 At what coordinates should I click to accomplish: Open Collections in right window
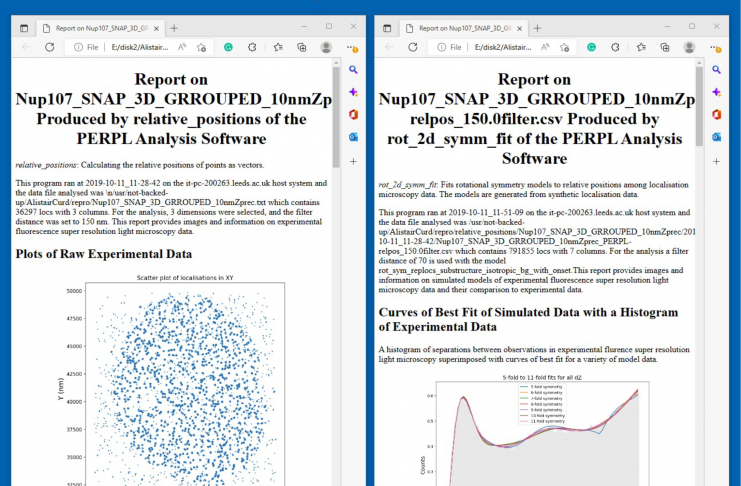[x=664, y=47]
